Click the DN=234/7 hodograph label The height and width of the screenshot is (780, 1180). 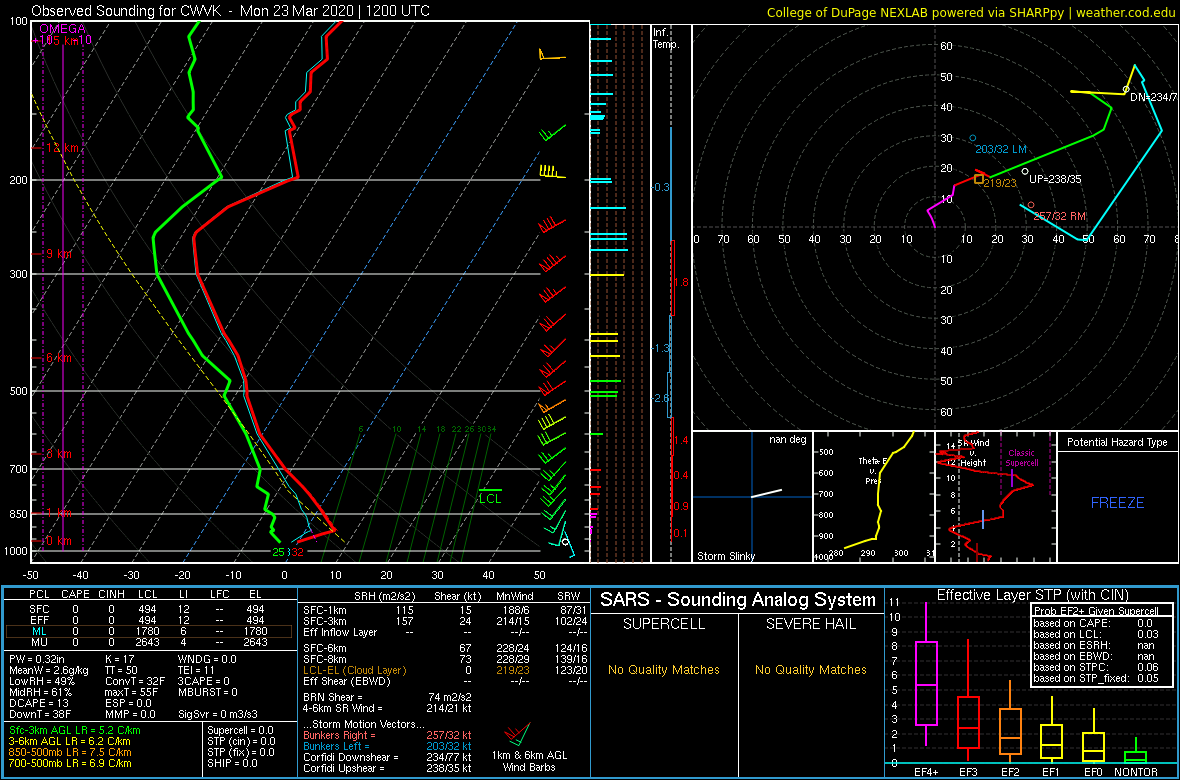point(1154,98)
